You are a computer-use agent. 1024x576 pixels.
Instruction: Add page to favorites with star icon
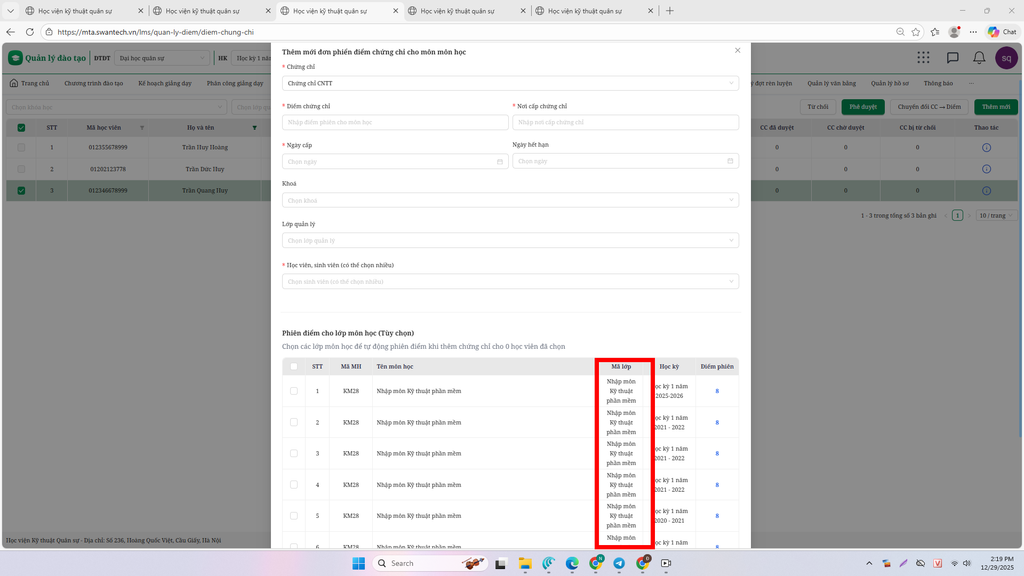(x=916, y=31)
